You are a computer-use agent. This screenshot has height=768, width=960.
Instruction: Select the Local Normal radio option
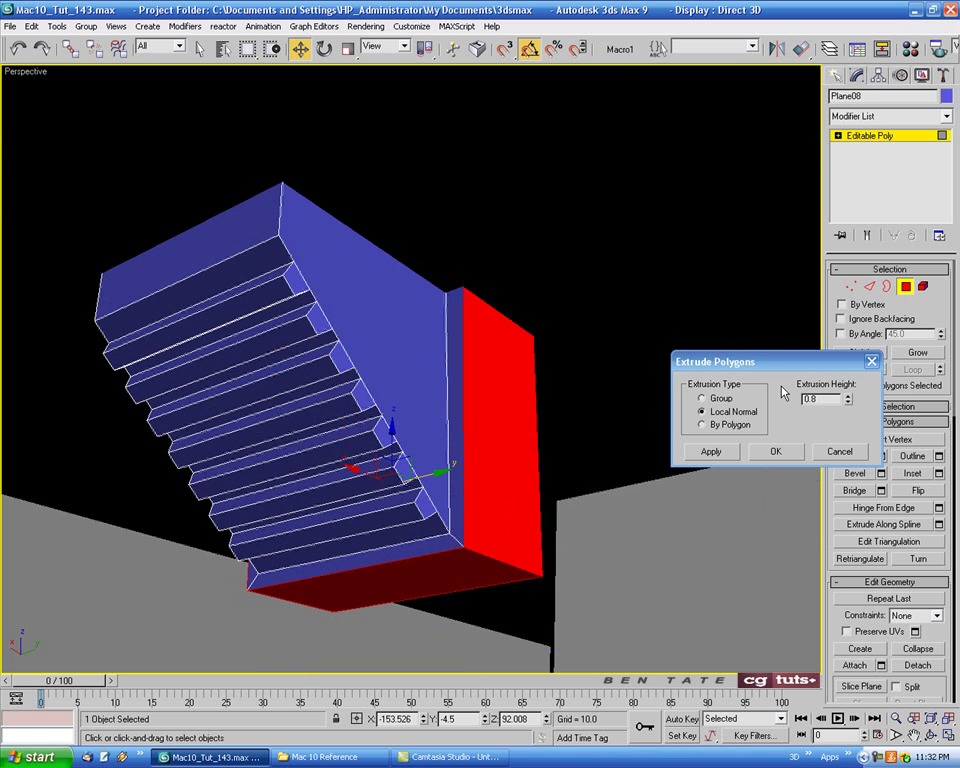[x=702, y=412]
